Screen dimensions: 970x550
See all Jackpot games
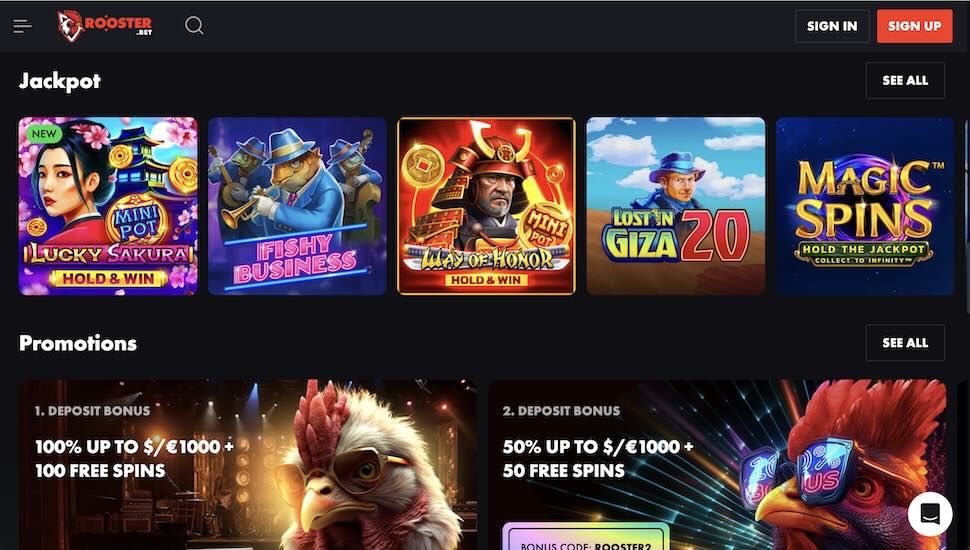point(905,80)
